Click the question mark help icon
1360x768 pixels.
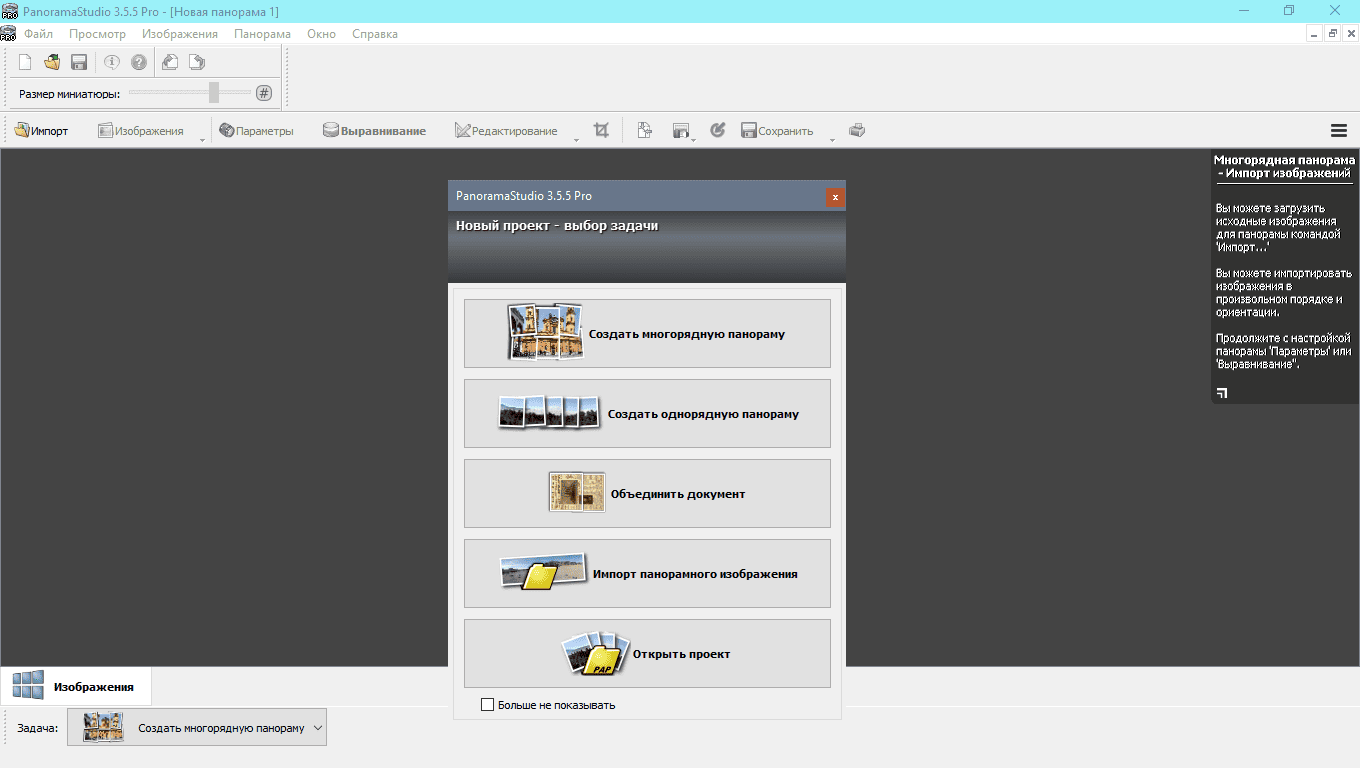[x=139, y=62]
